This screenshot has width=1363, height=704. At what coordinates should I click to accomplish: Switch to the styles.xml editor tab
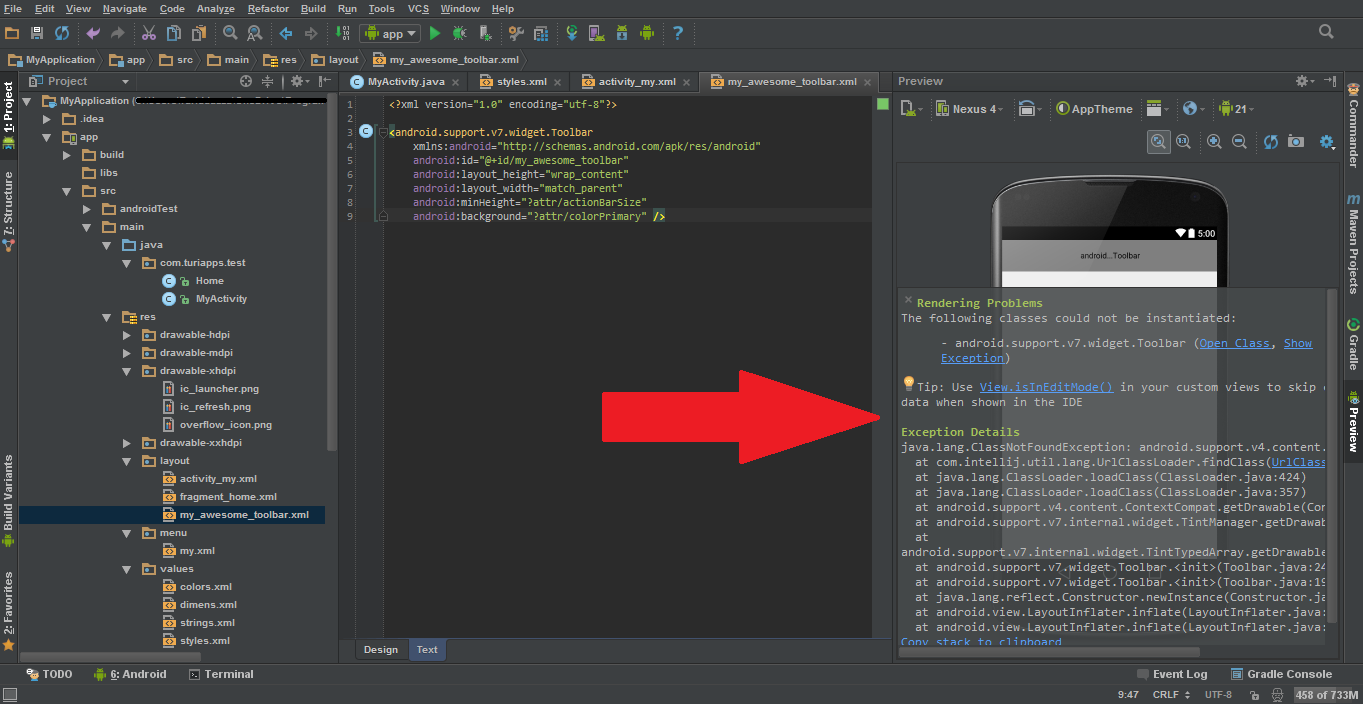521,82
